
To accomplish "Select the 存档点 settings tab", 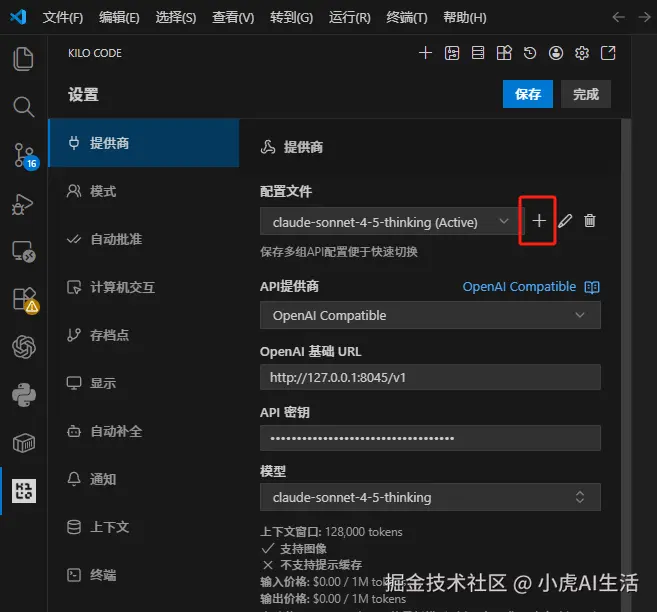I will point(144,335).
